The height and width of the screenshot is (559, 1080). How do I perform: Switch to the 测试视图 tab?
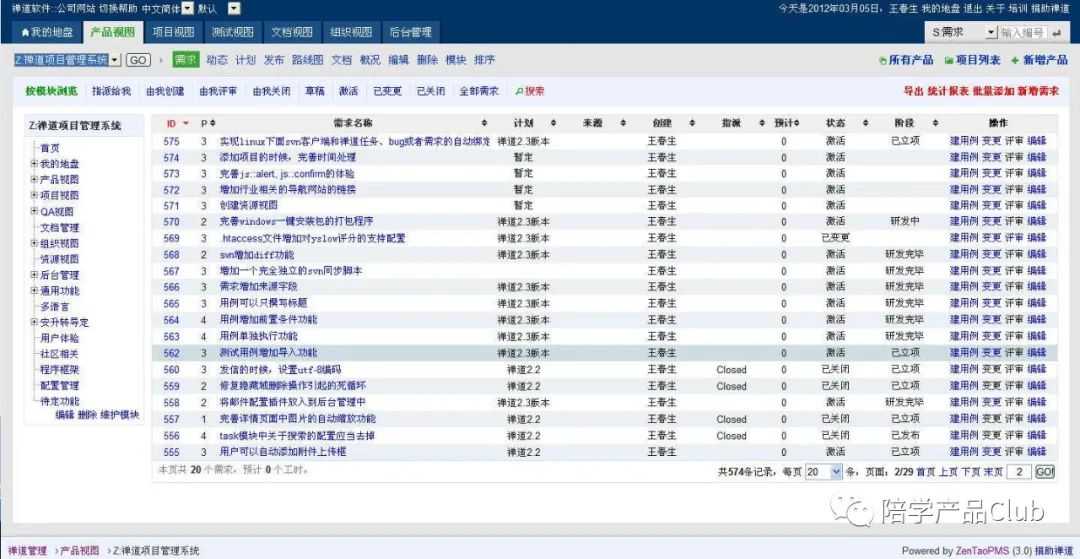[x=233, y=32]
